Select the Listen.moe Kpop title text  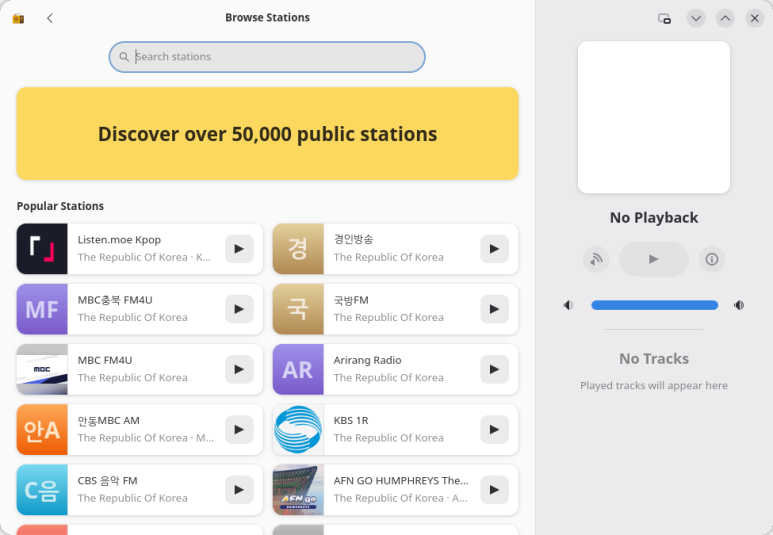pyautogui.click(x=119, y=240)
